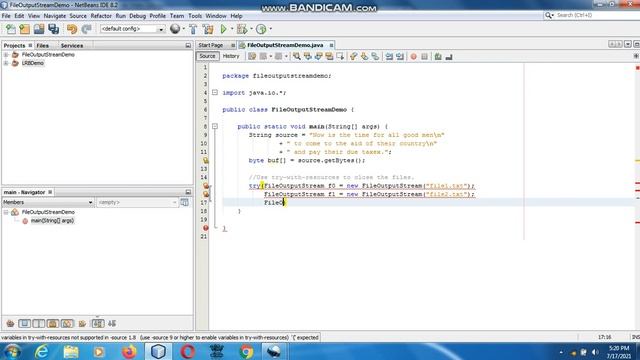Click the globe browser icon in the toolbar
The height and width of the screenshot is (360, 640).
(x=175, y=29)
